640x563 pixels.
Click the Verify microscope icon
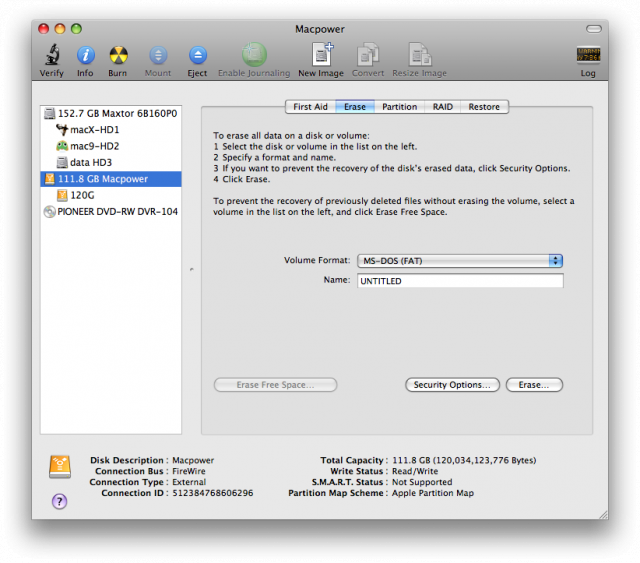pos(52,55)
